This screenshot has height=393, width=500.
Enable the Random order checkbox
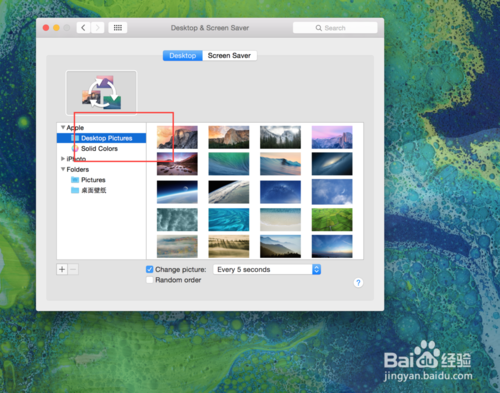point(150,280)
